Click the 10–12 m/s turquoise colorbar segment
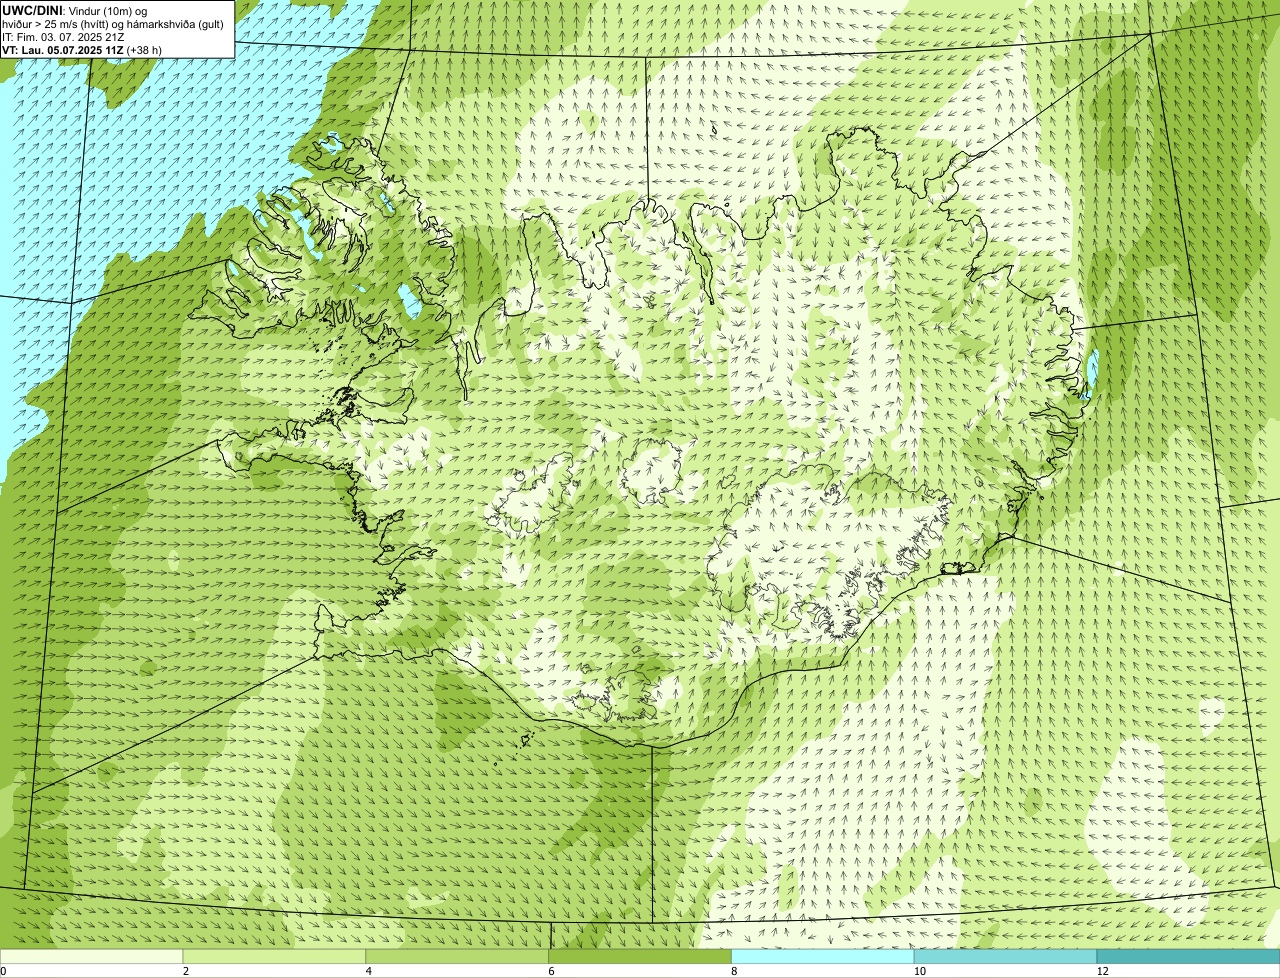The height and width of the screenshot is (978, 1280). [1006, 956]
